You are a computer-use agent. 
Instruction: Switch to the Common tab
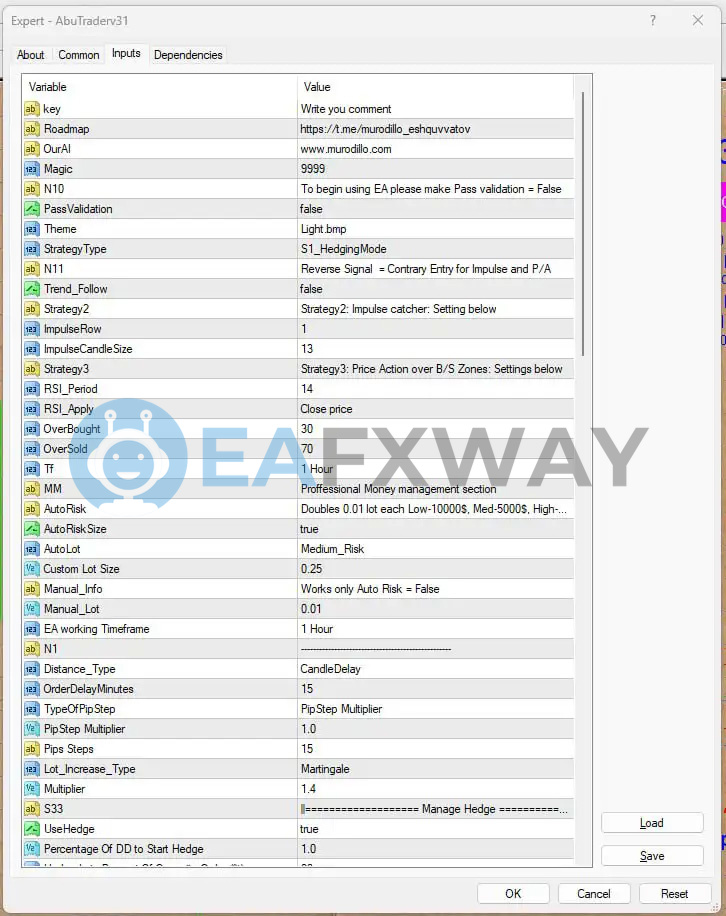click(x=79, y=55)
